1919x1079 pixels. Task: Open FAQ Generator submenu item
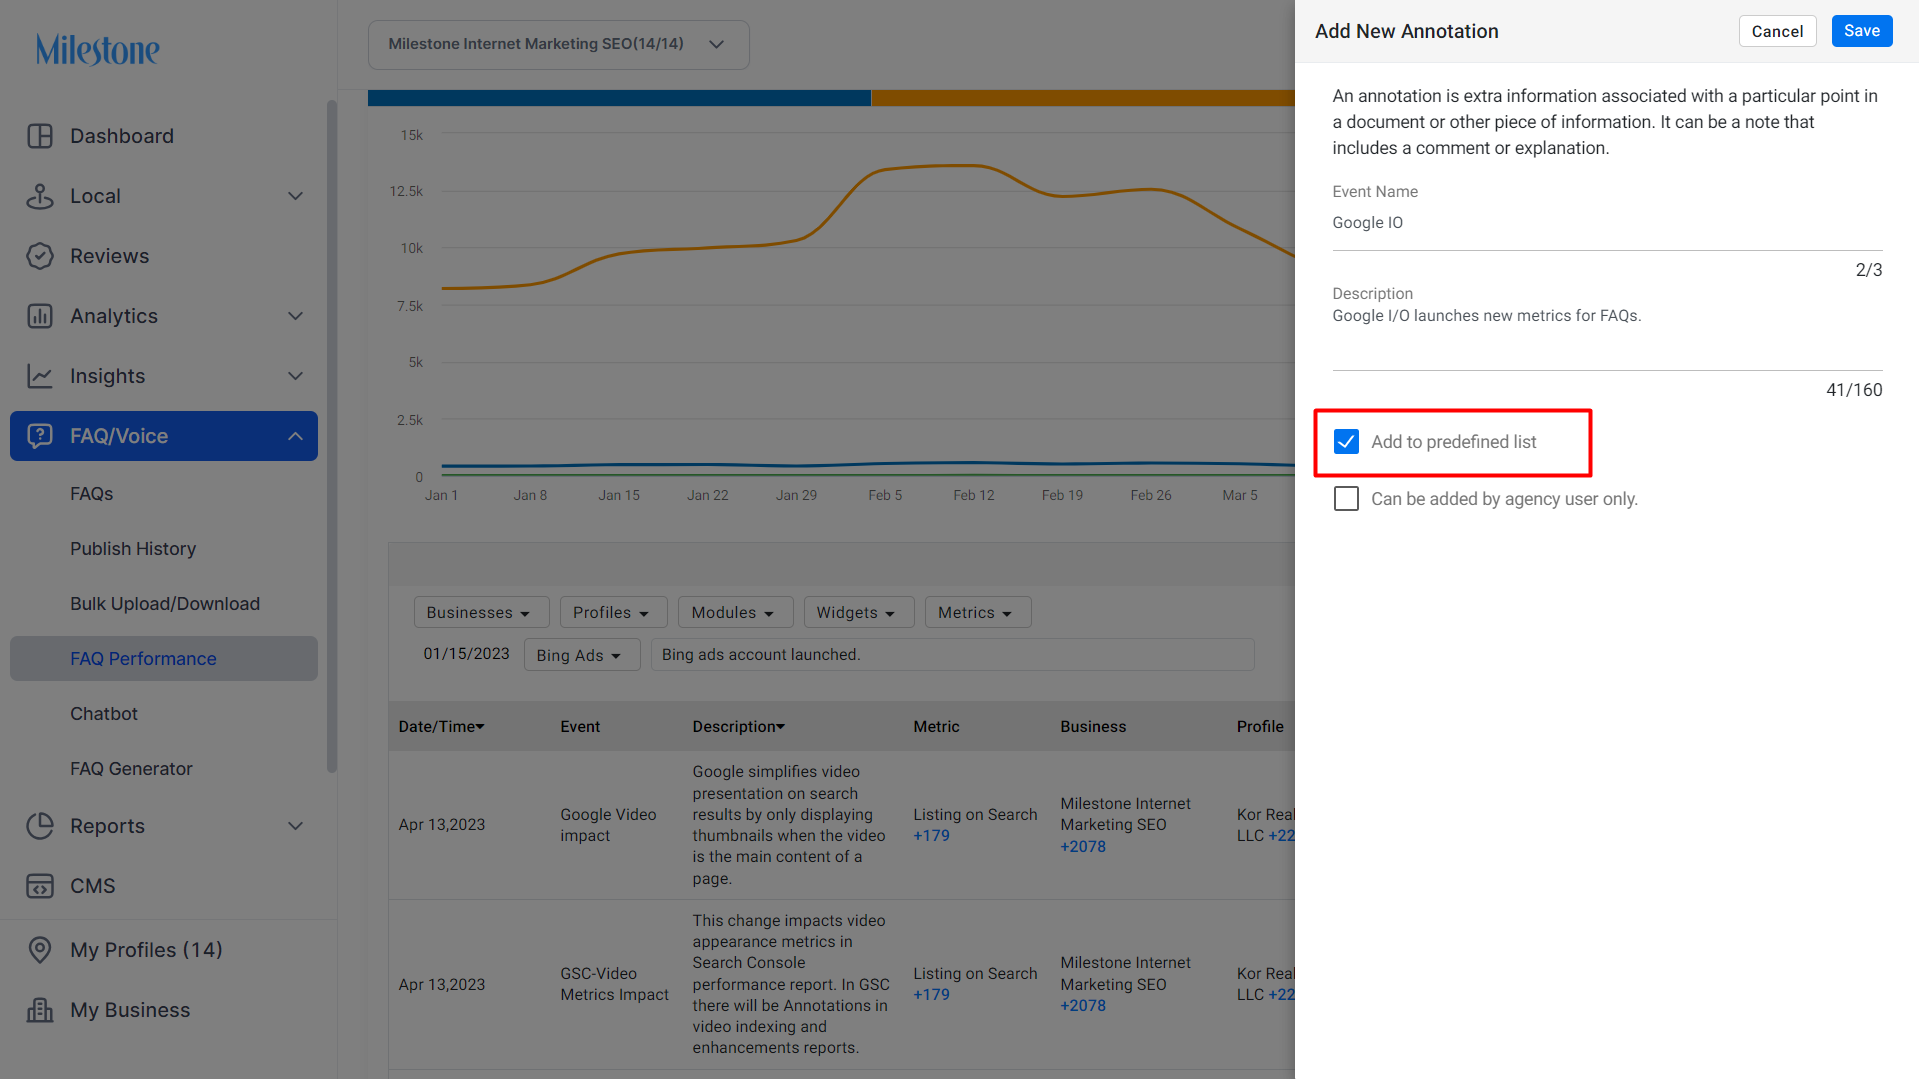(x=131, y=769)
